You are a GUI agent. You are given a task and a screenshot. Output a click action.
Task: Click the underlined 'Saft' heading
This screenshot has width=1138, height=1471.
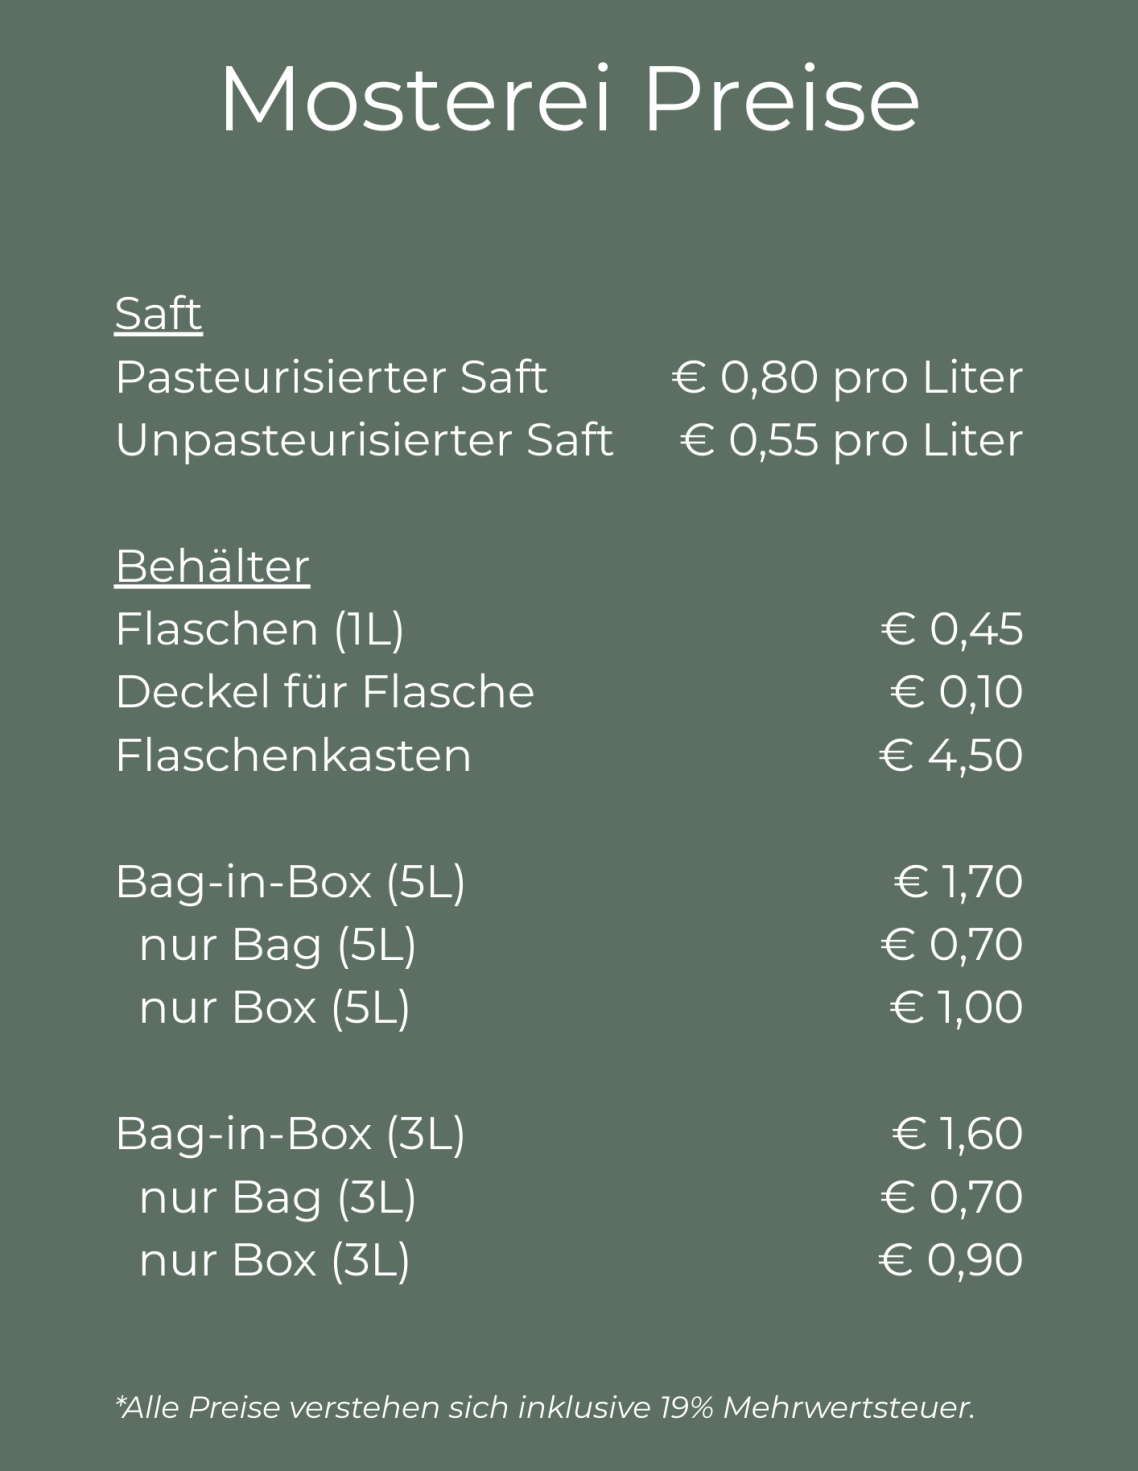(158, 314)
